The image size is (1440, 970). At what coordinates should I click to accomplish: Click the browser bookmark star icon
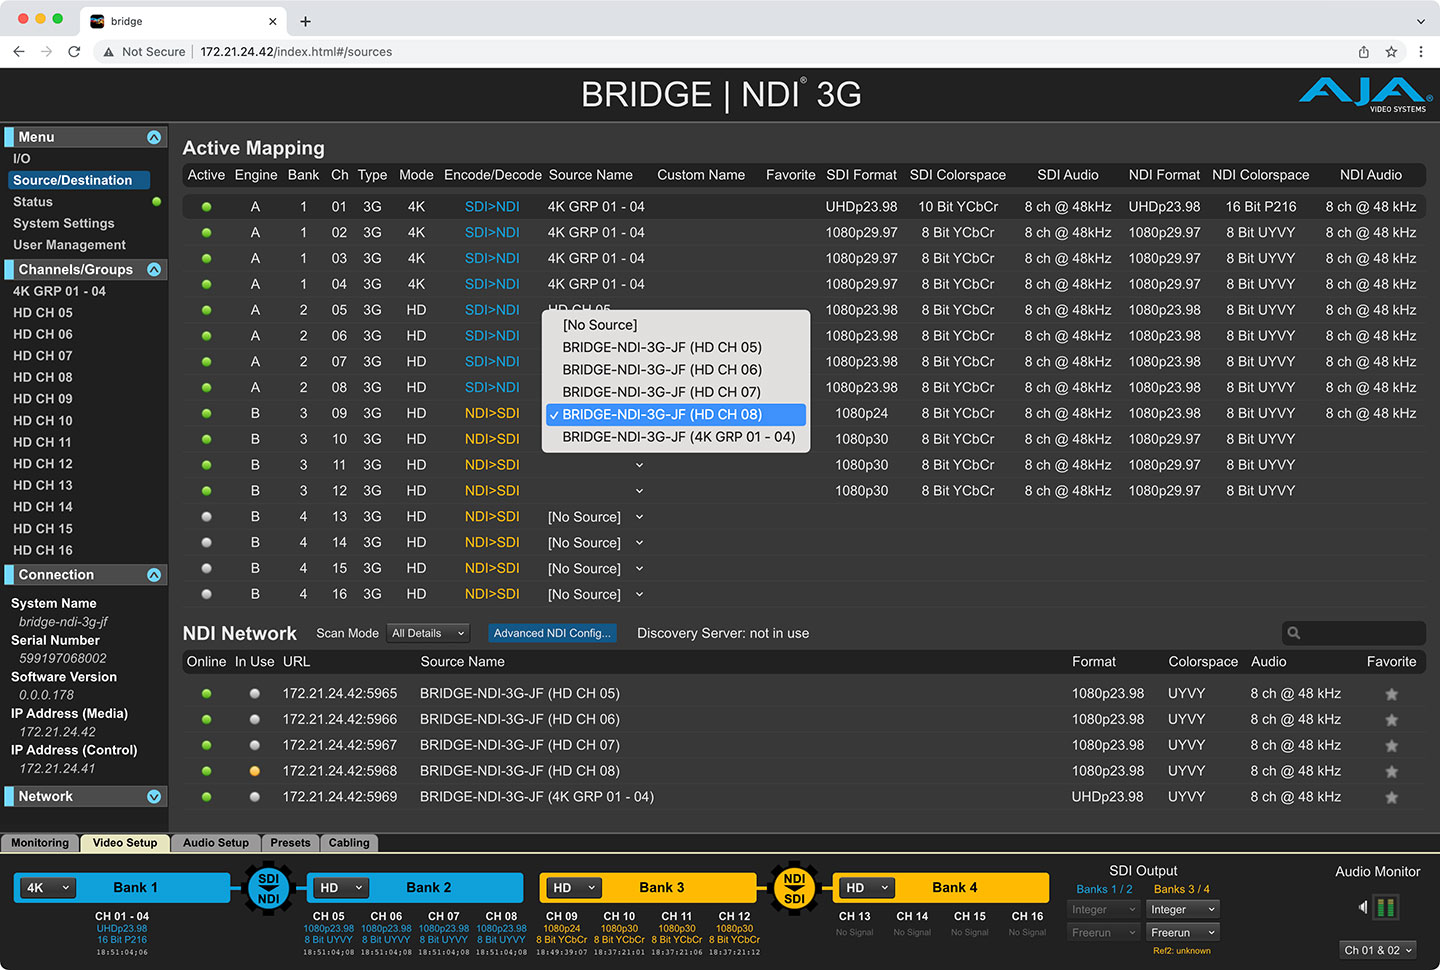point(1391,52)
